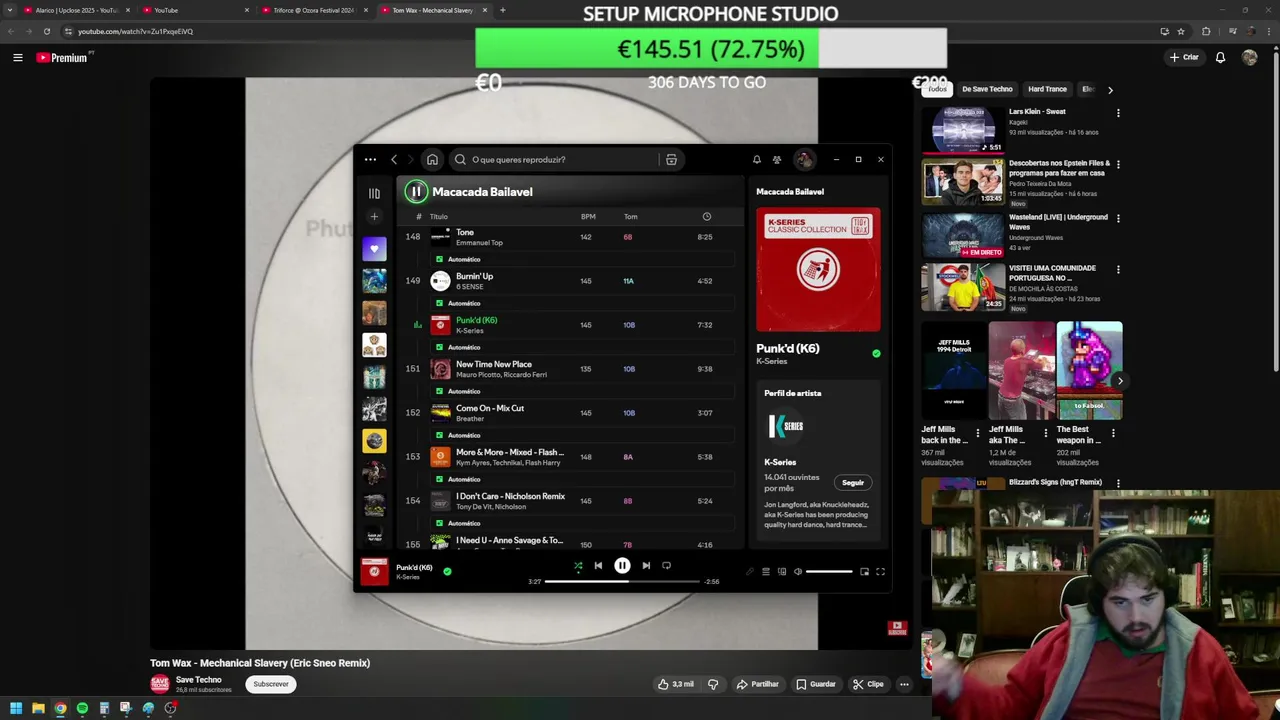Sort playlist by BPM column

point(588,216)
